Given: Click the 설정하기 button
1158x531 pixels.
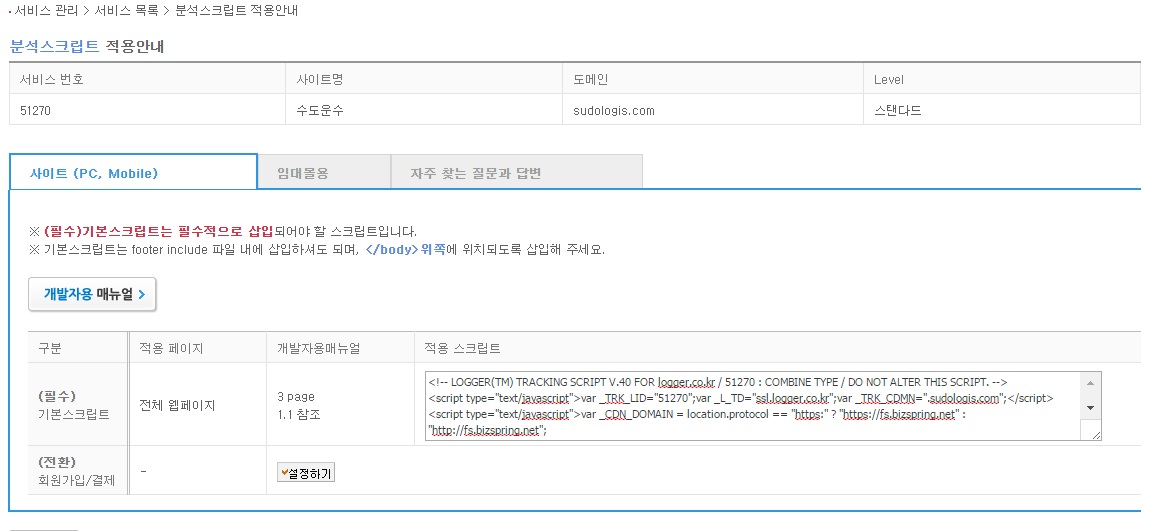Looking at the screenshot, I should coord(306,472).
